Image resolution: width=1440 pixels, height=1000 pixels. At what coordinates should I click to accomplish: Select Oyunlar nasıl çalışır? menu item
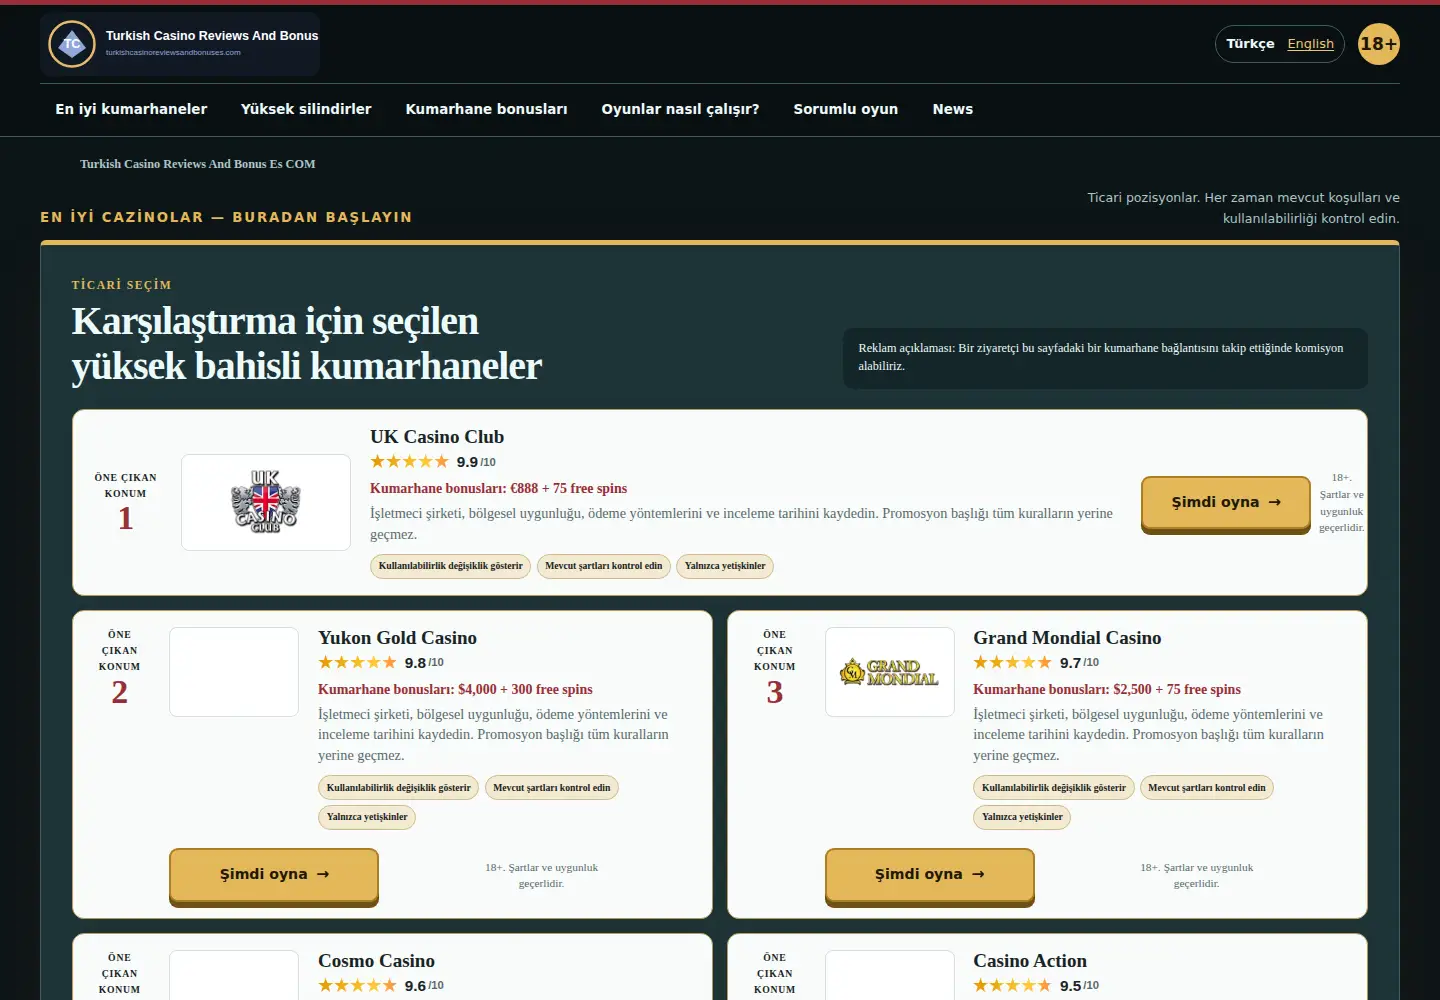point(680,109)
